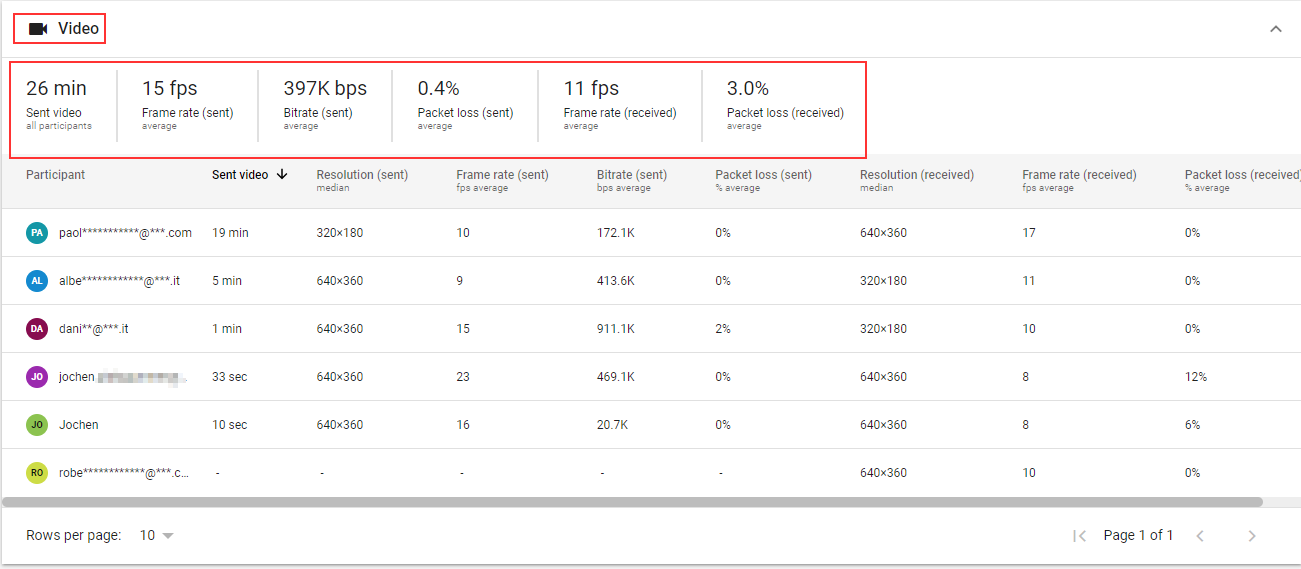This screenshot has width=1301, height=569.
Task: Click the Frame rate (sent) column header
Action: [x=502, y=180]
